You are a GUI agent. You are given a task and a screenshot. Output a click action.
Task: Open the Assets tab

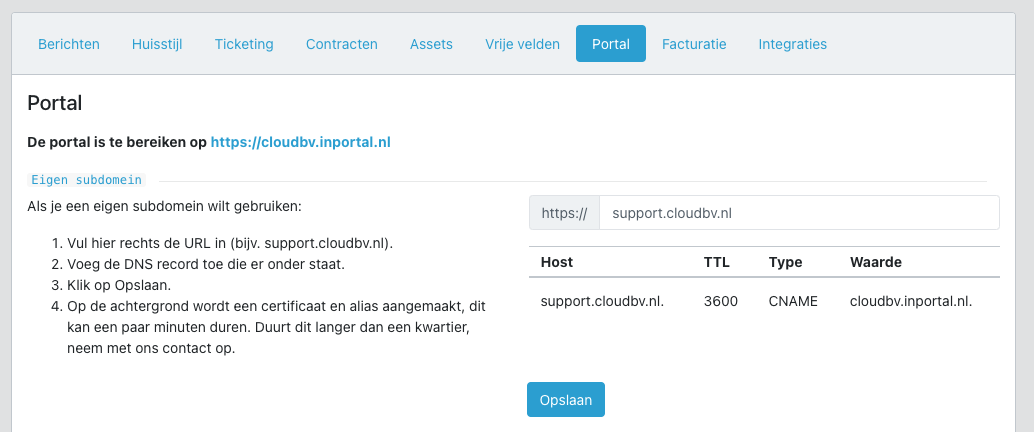(431, 44)
